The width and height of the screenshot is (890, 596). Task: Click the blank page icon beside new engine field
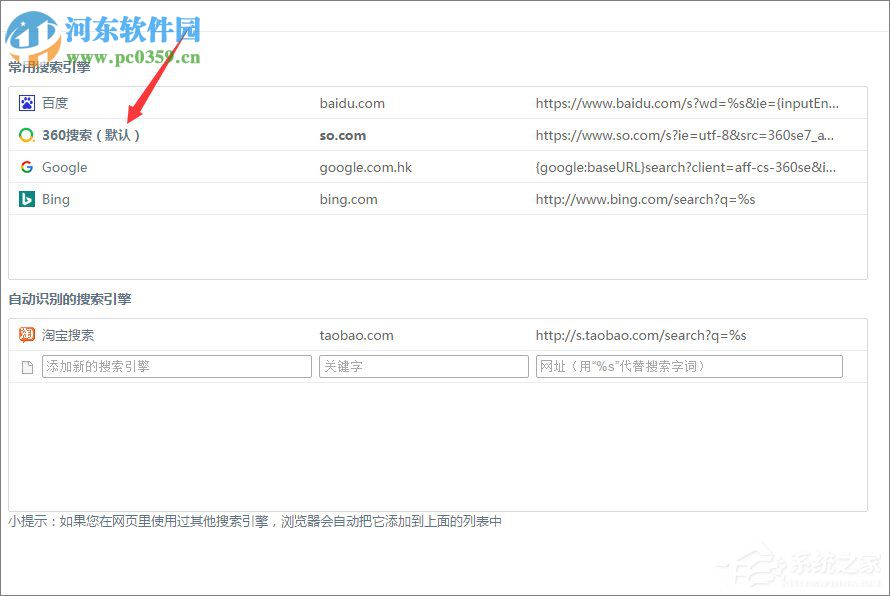[27, 367]
